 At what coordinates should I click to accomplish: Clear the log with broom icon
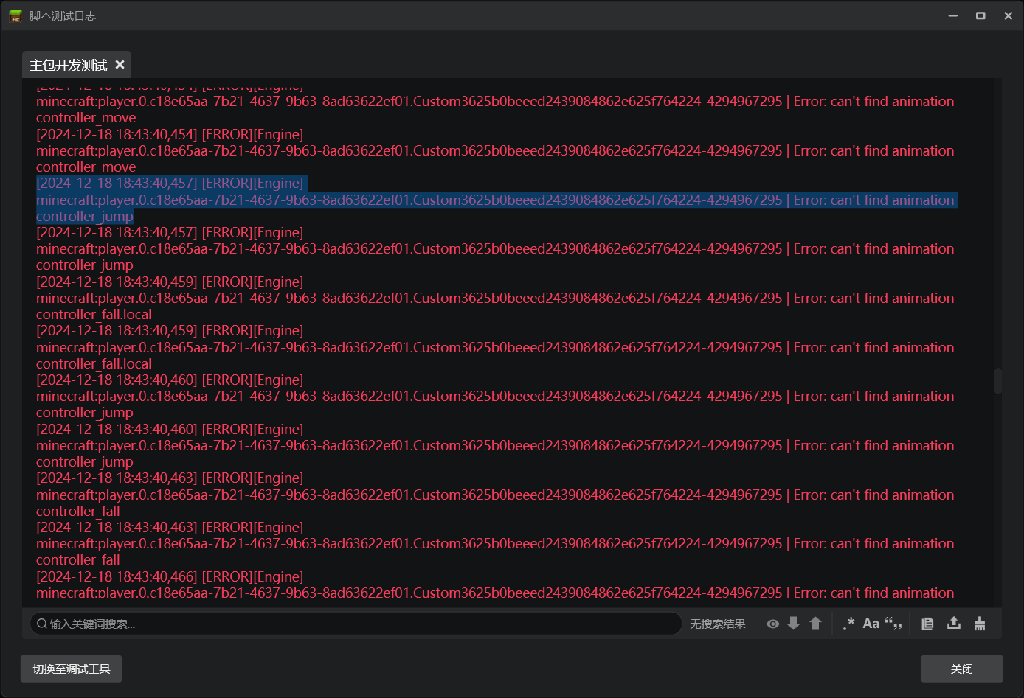[980, 623]
